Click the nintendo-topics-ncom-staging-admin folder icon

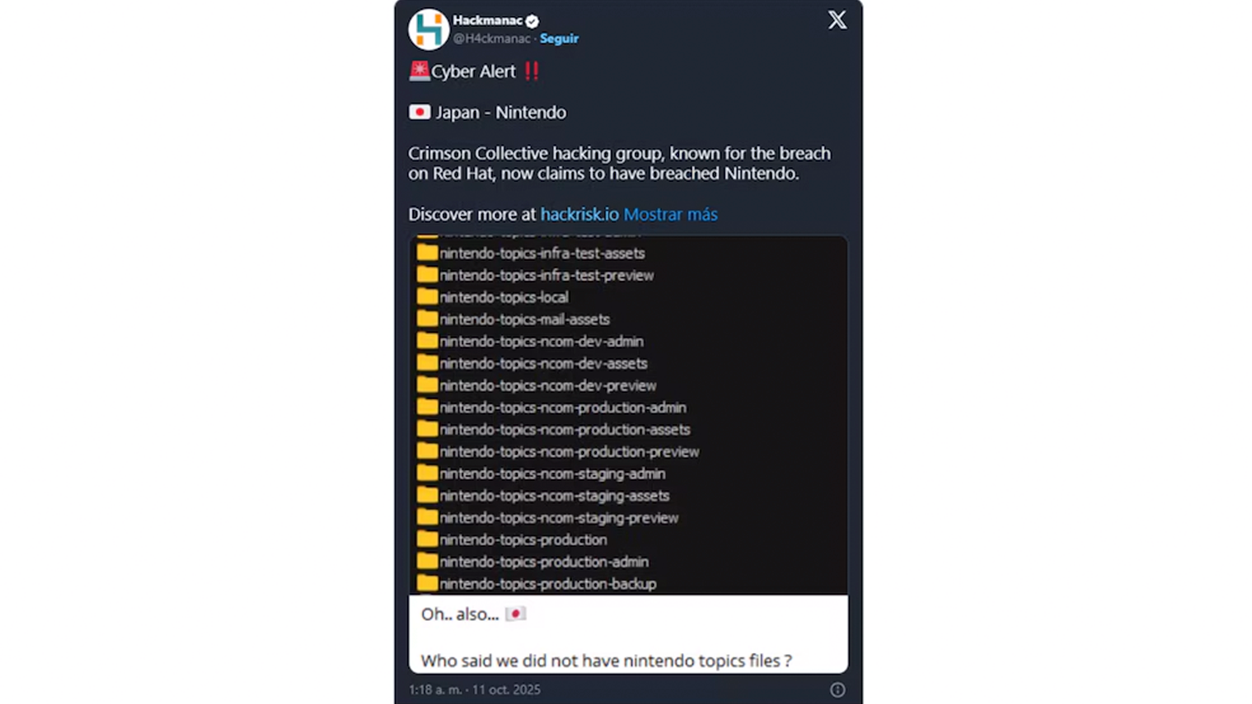tap(427, 473)
